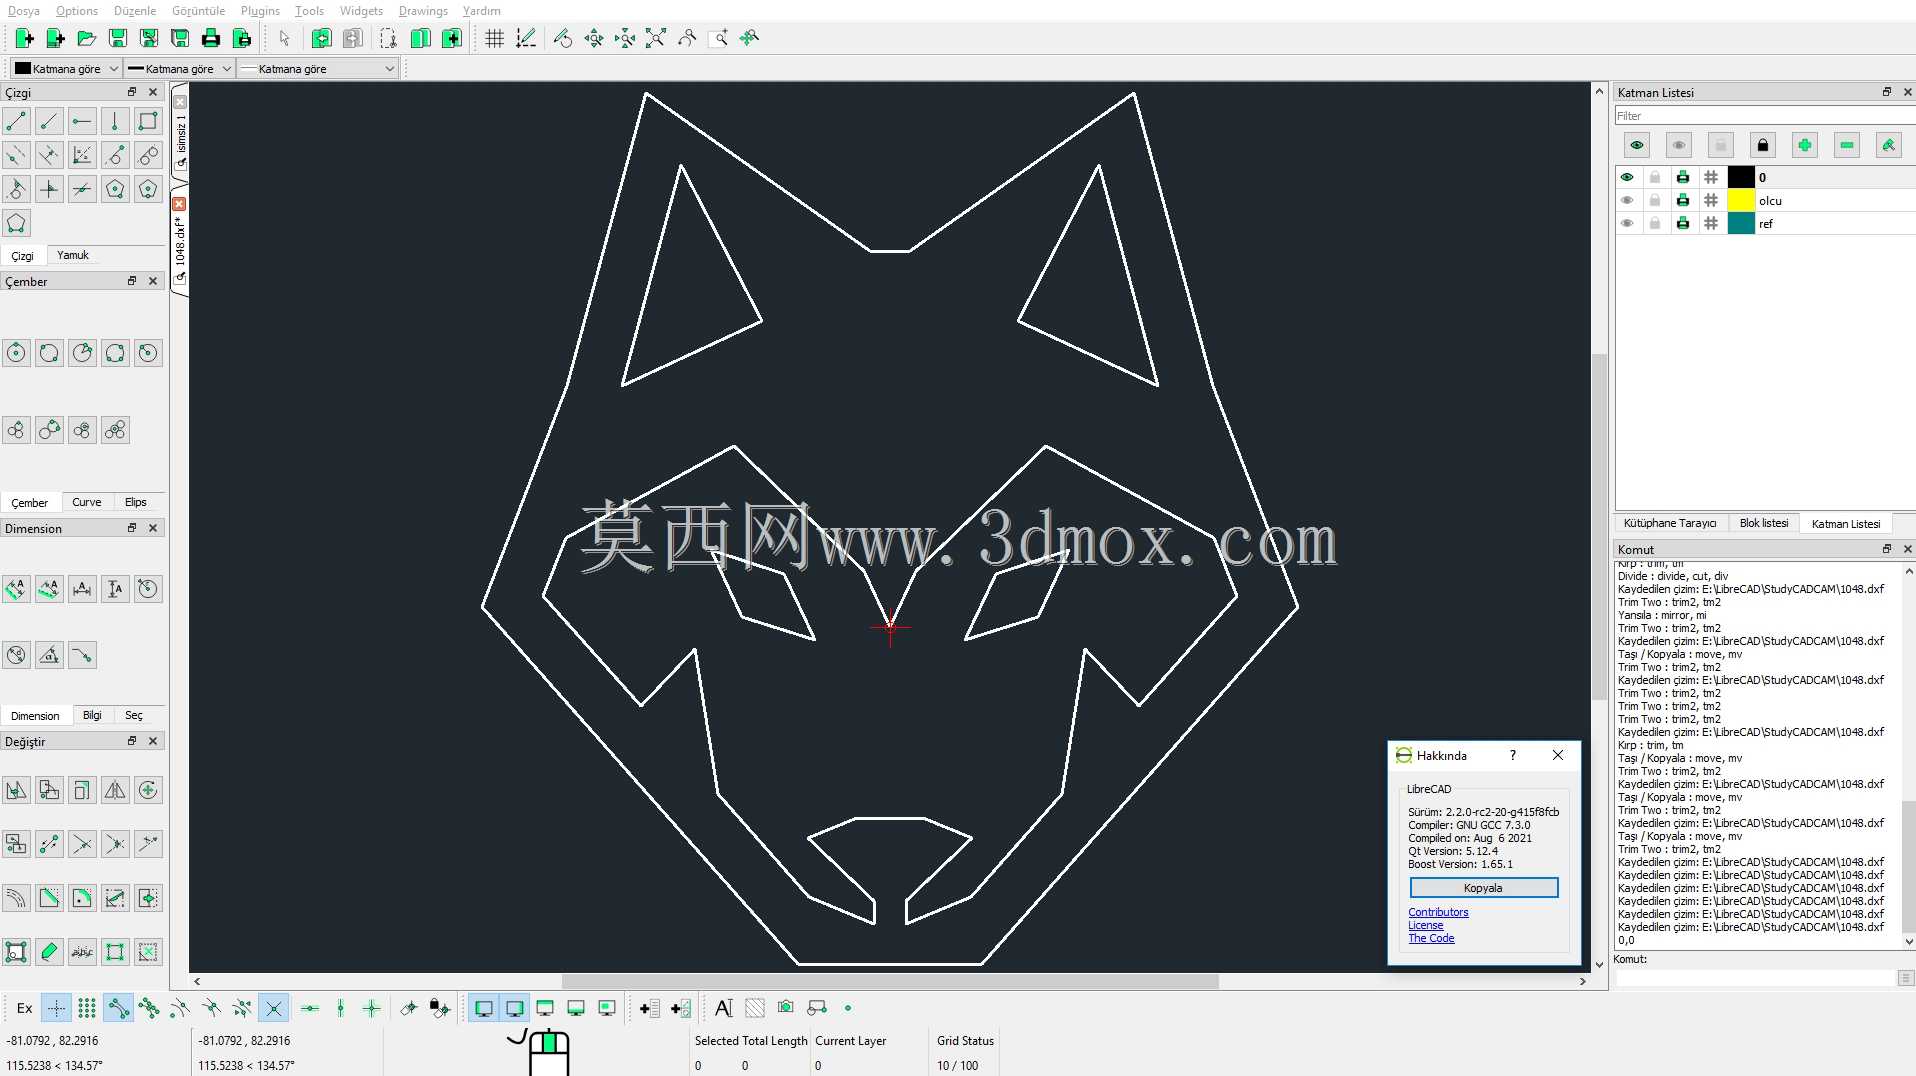Select the angular dimension tool
Image resolution: width=1916 pixels, height=1076 pixels.
(x=49, y=656)
